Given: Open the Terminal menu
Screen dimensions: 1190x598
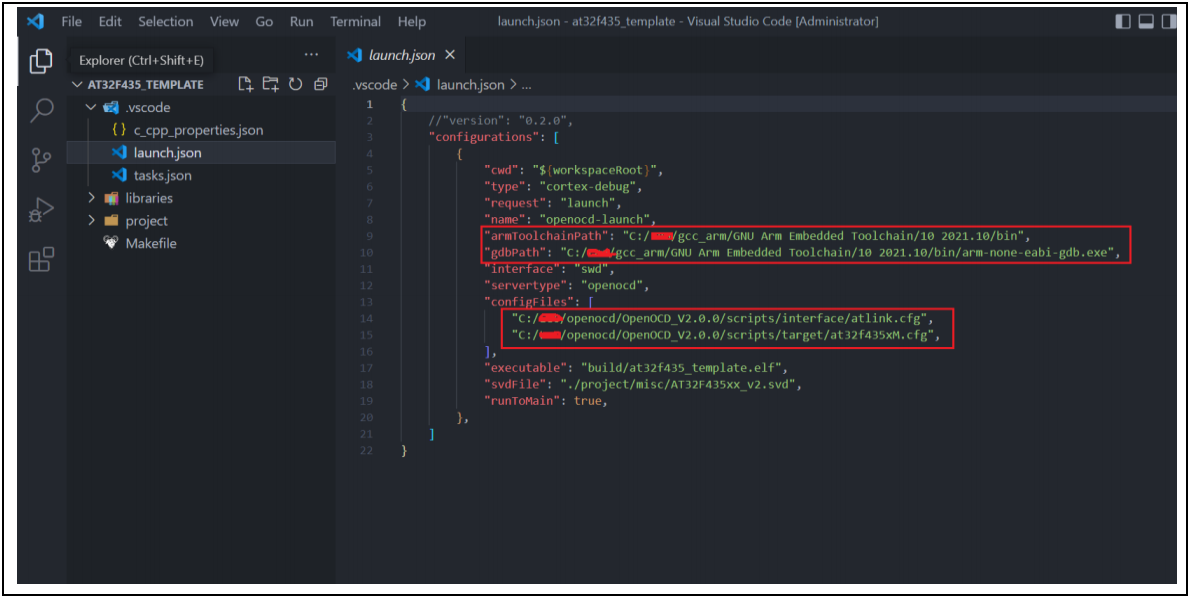Looking at the screenshot, I should [355, 21].
